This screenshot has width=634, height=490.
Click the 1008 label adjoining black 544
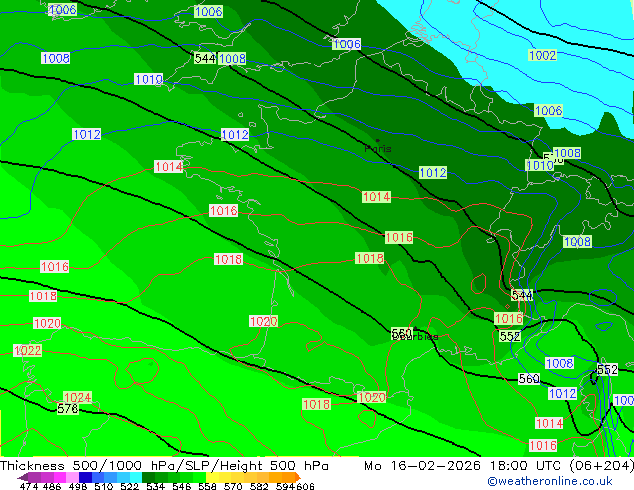coord(232,59)
